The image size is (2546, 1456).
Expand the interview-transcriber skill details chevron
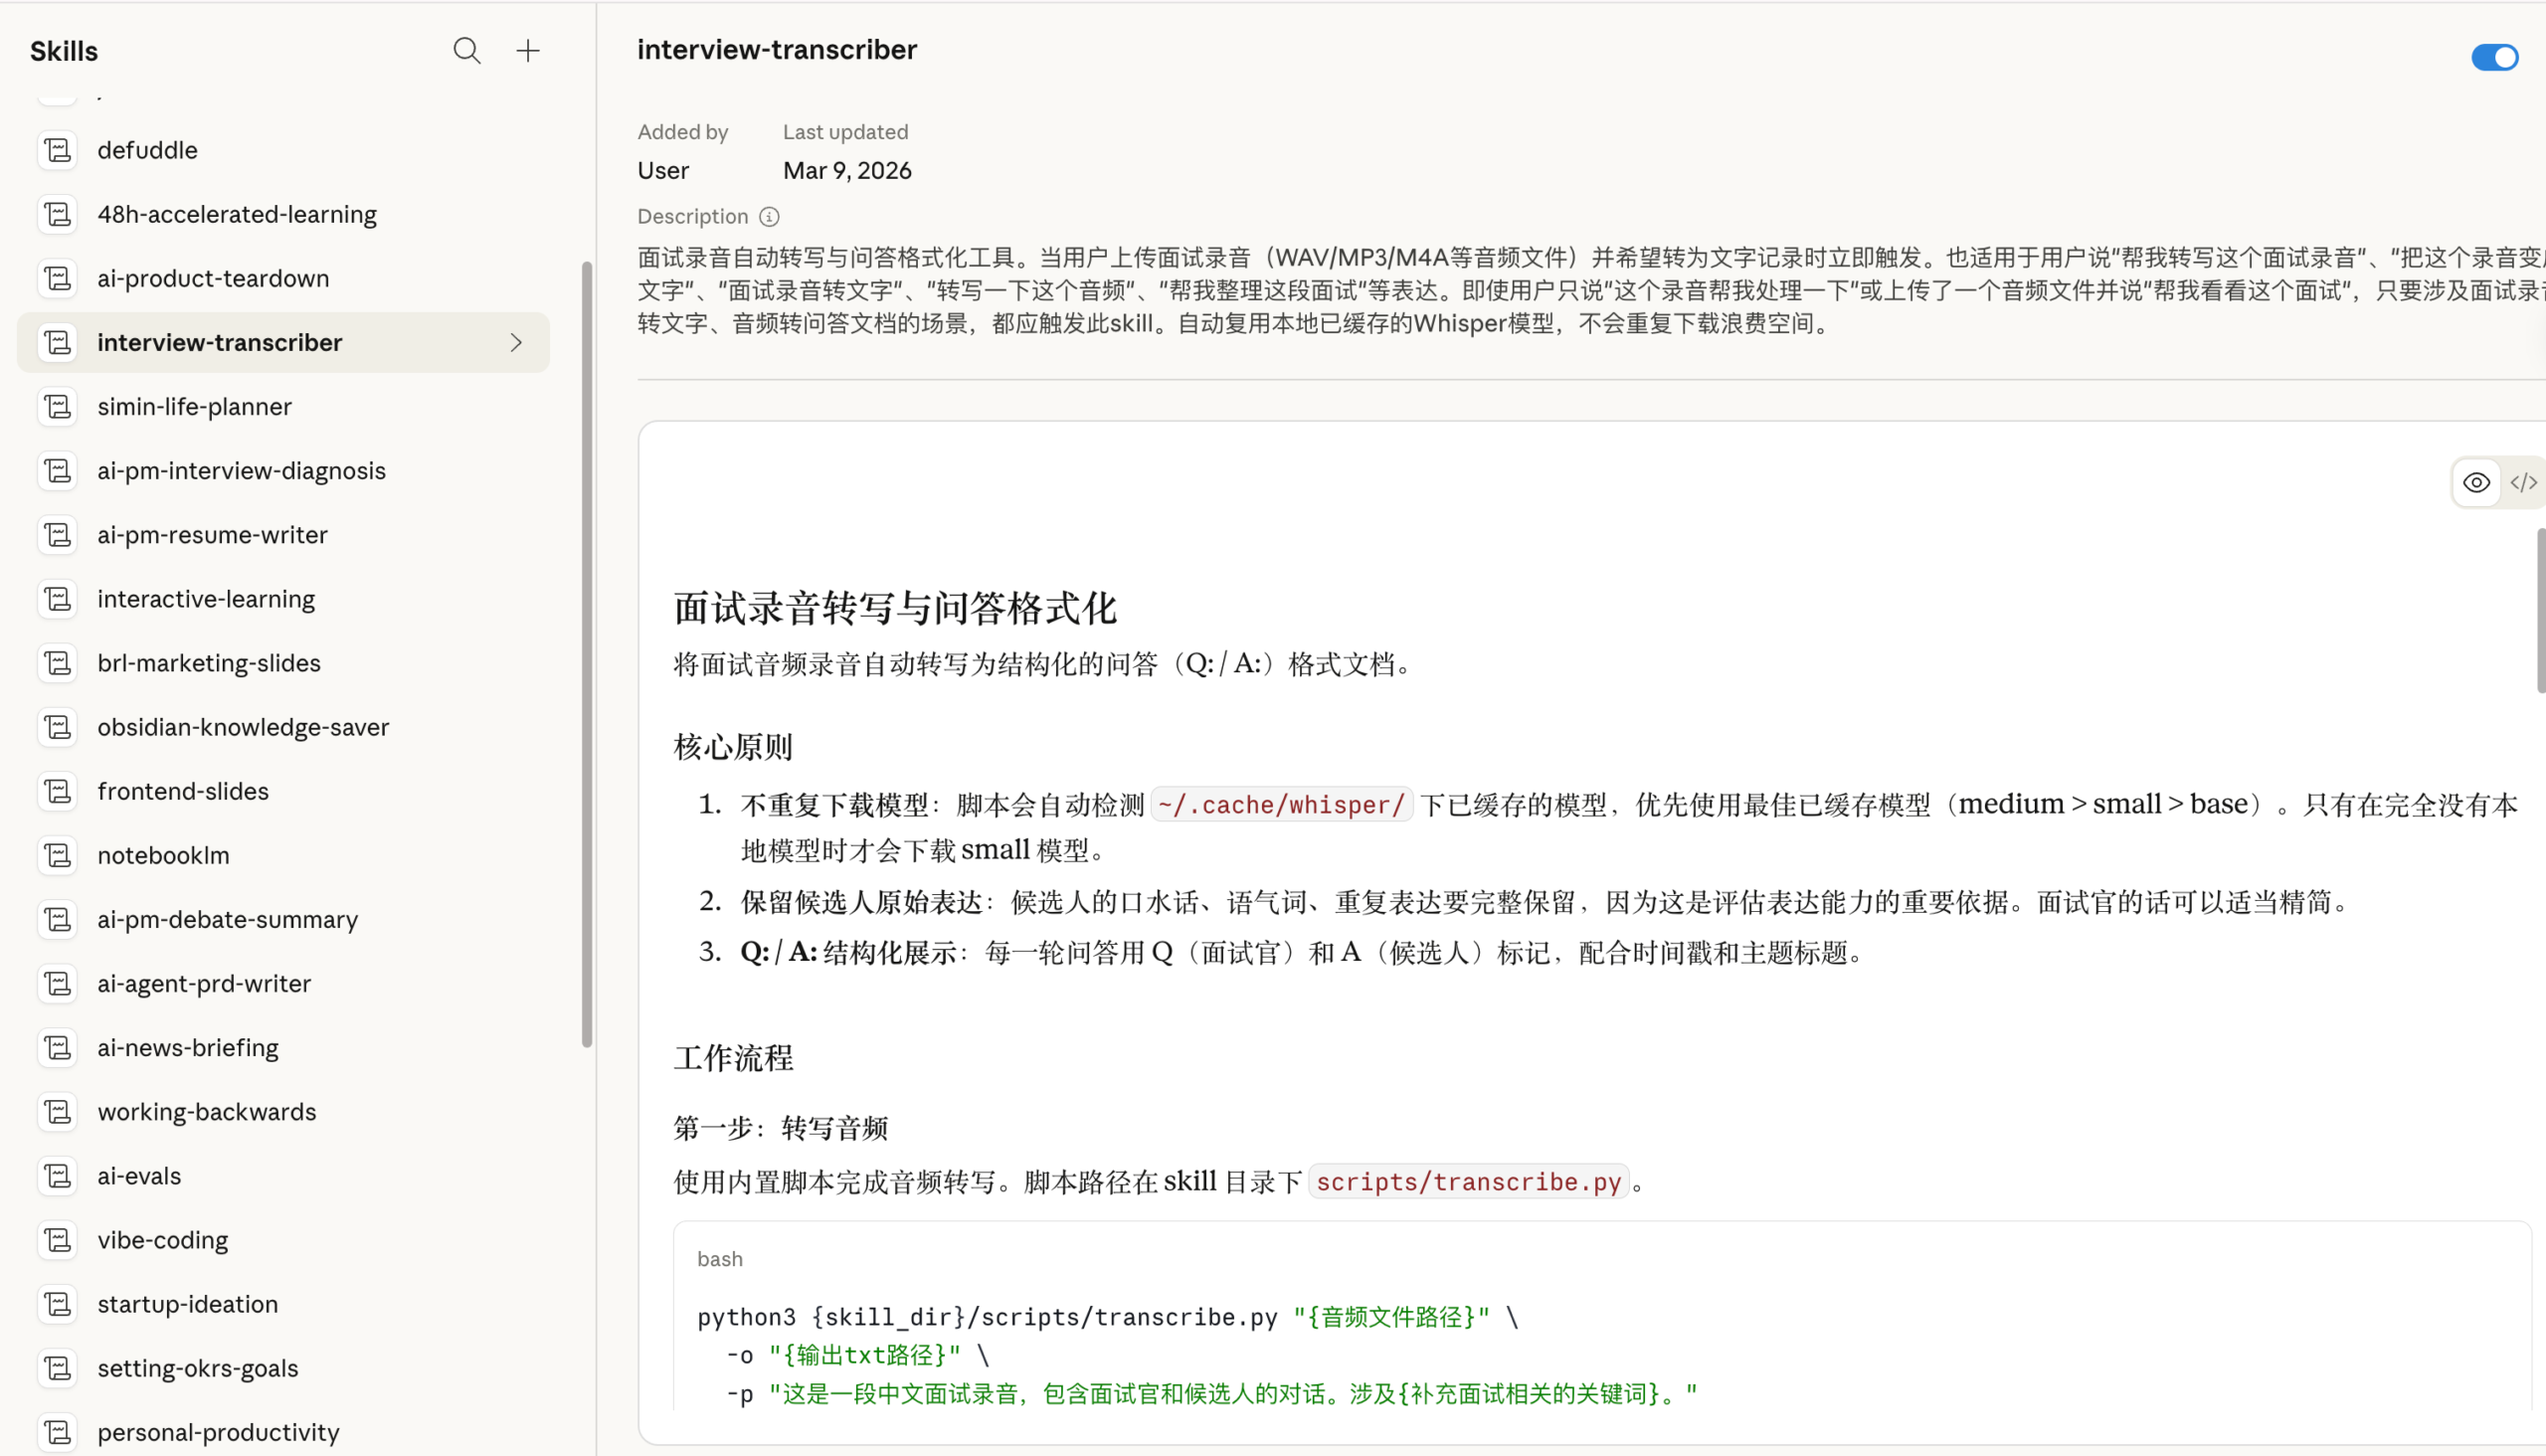[516, 342]
